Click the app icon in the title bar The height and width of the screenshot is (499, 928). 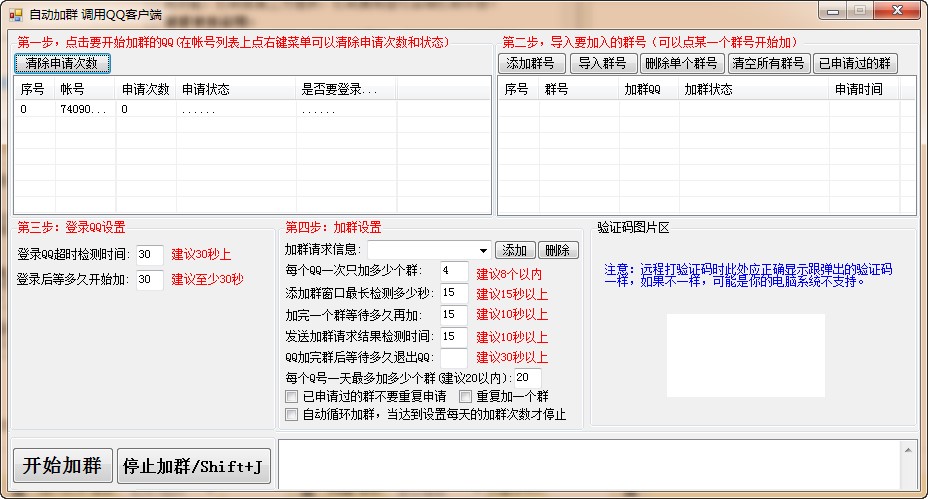click(14, 14)
